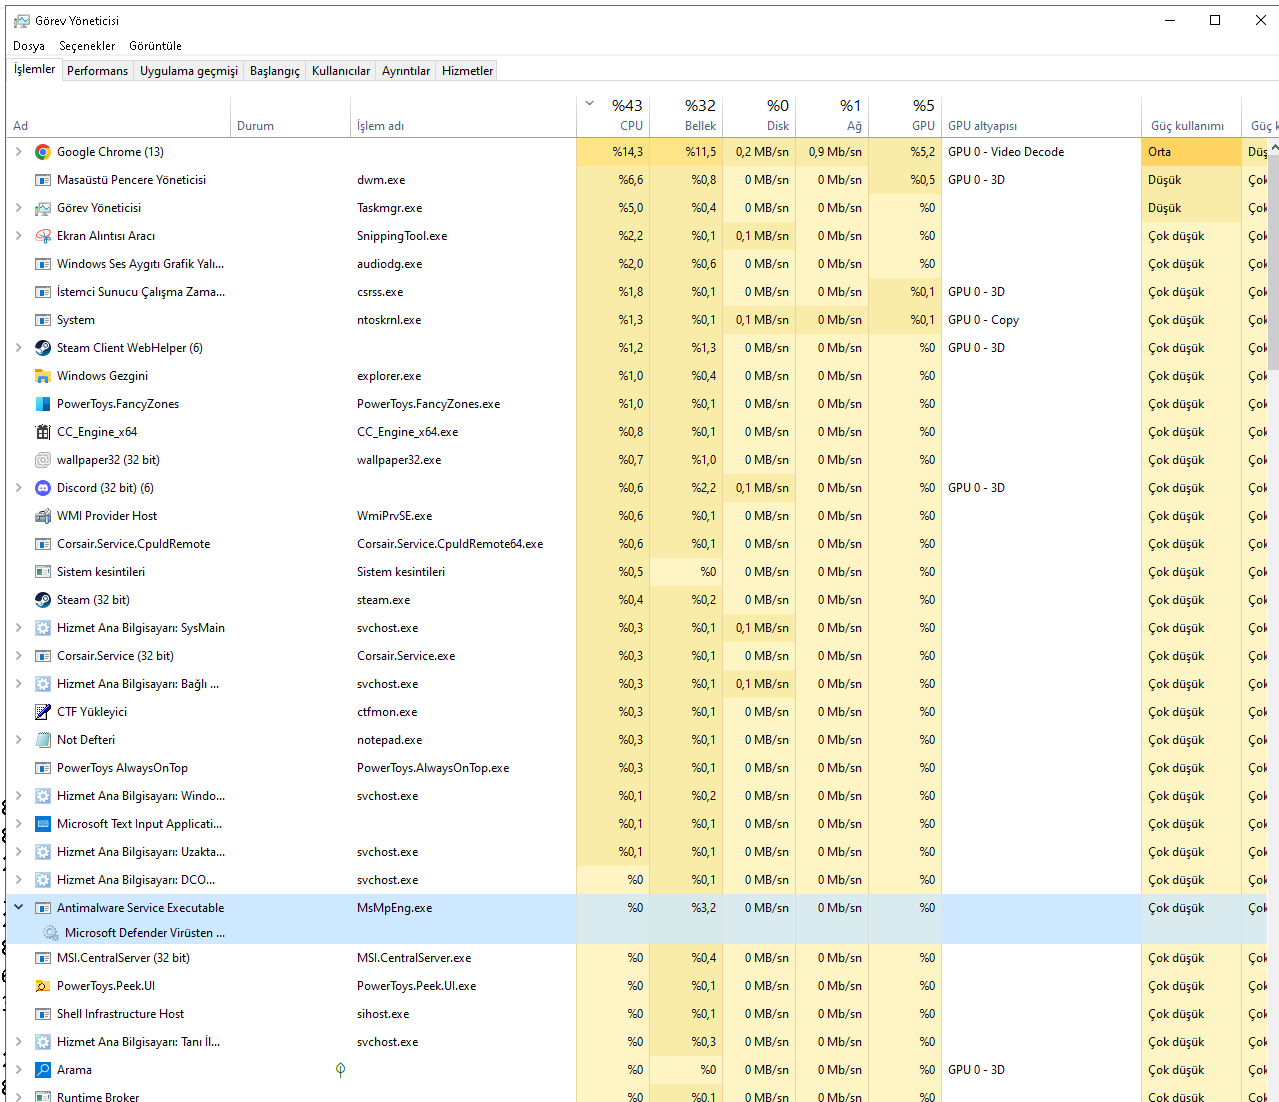
Task: Sort by the CPU column header
Action: (613, 116)
